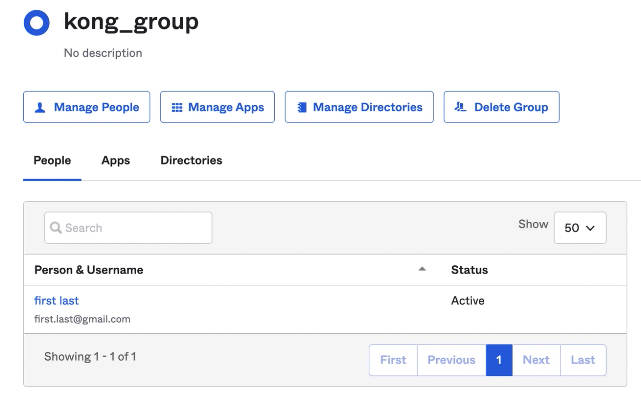Click the icon in Delete Group button
The image size is (641, 418).
461,108
